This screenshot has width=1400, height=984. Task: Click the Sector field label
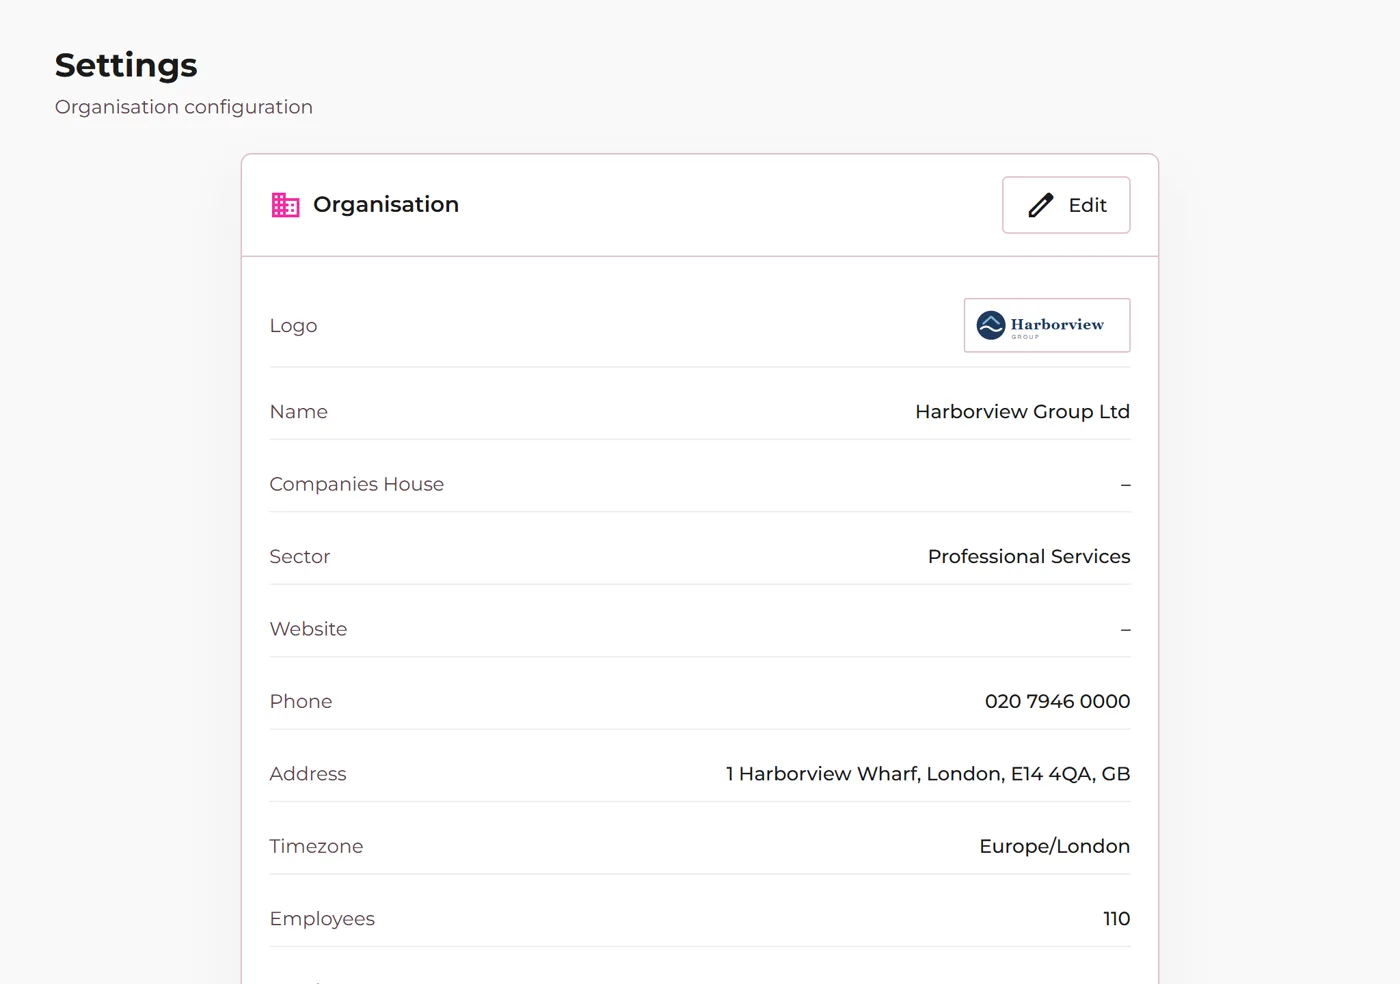(x=300, y=557)
